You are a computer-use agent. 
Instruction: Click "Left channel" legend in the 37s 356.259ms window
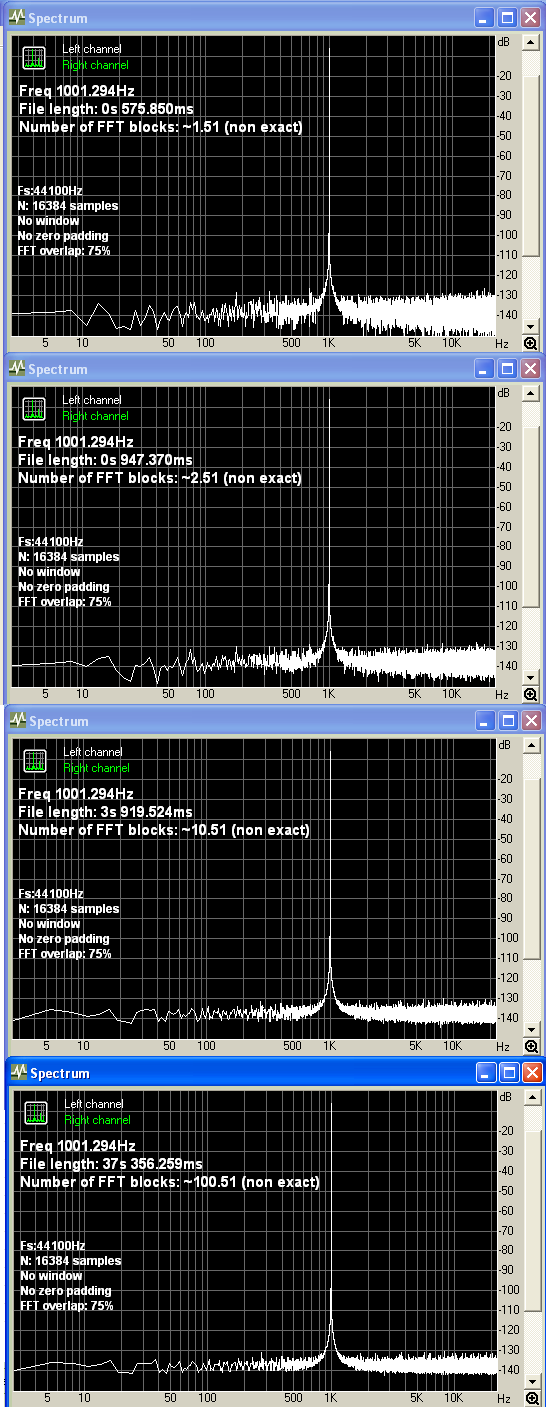[x=93, y=1104]
